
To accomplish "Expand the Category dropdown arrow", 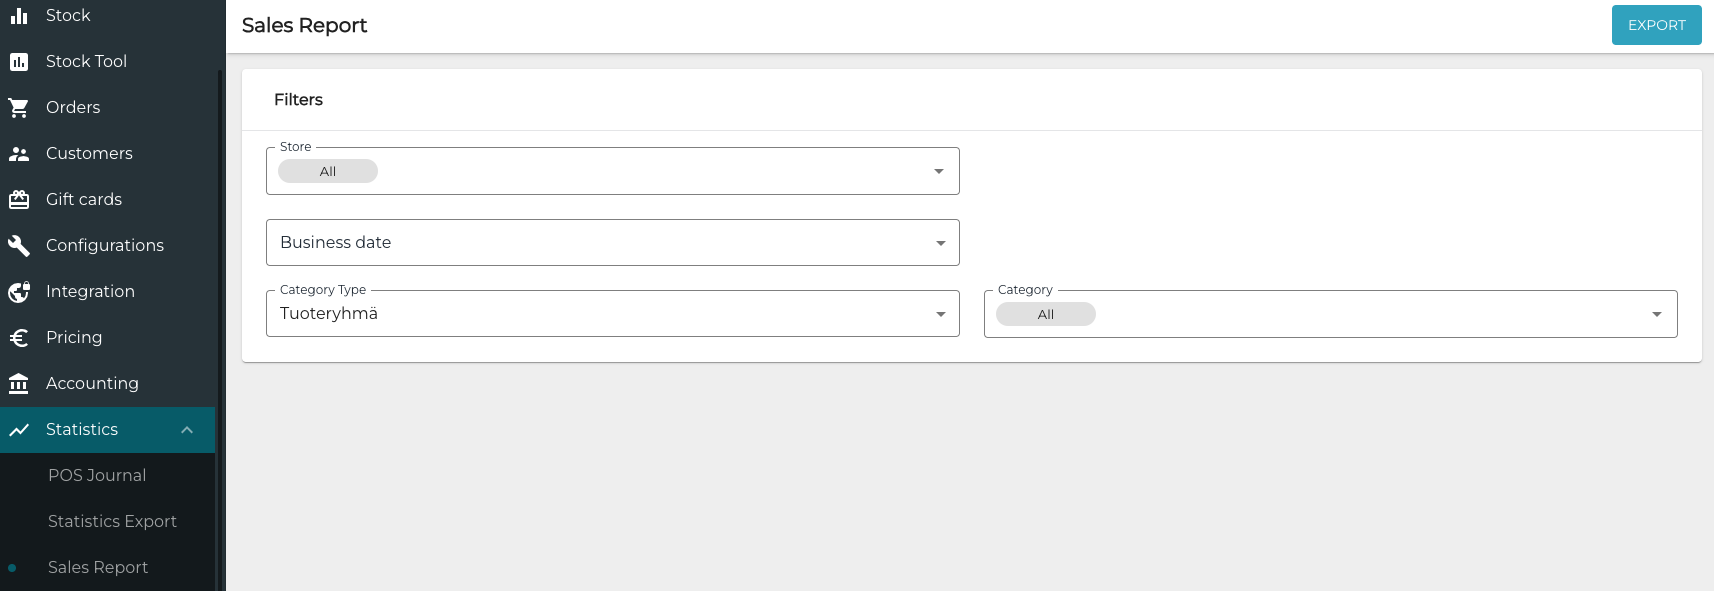I will tap(1656, 314).
